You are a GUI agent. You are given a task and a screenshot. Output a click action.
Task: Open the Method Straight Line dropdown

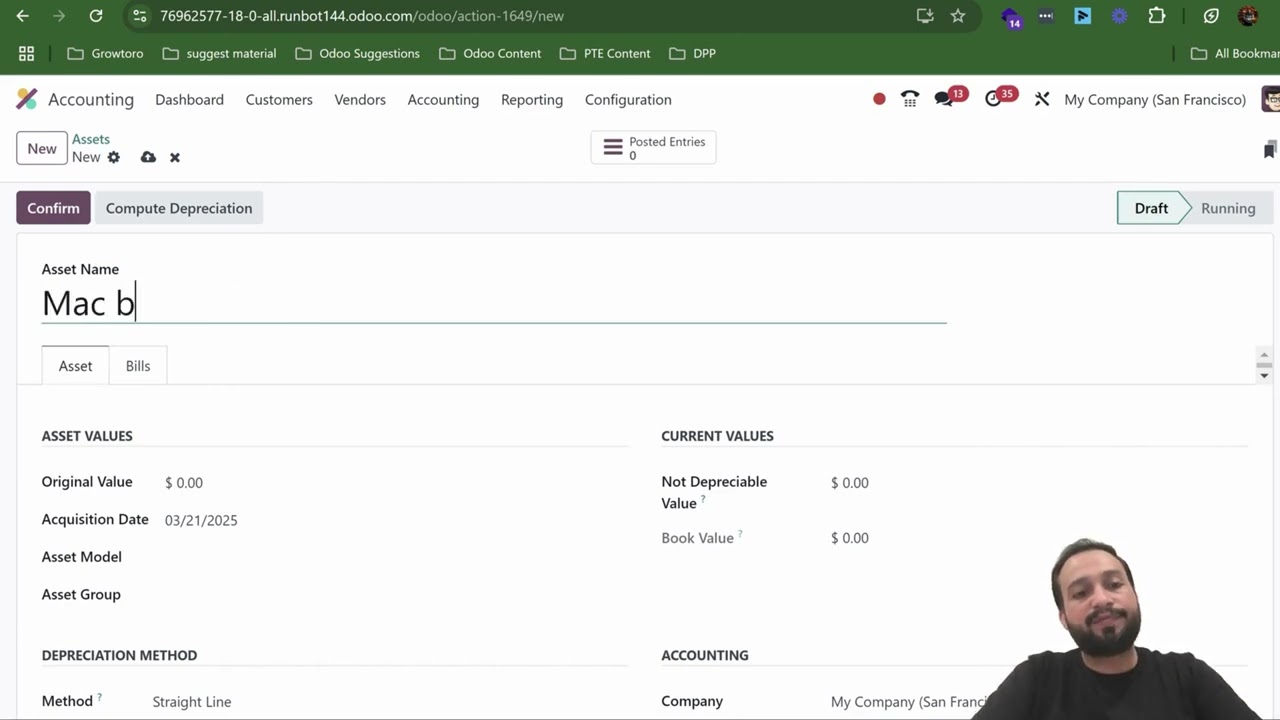[x=388, y=701]
